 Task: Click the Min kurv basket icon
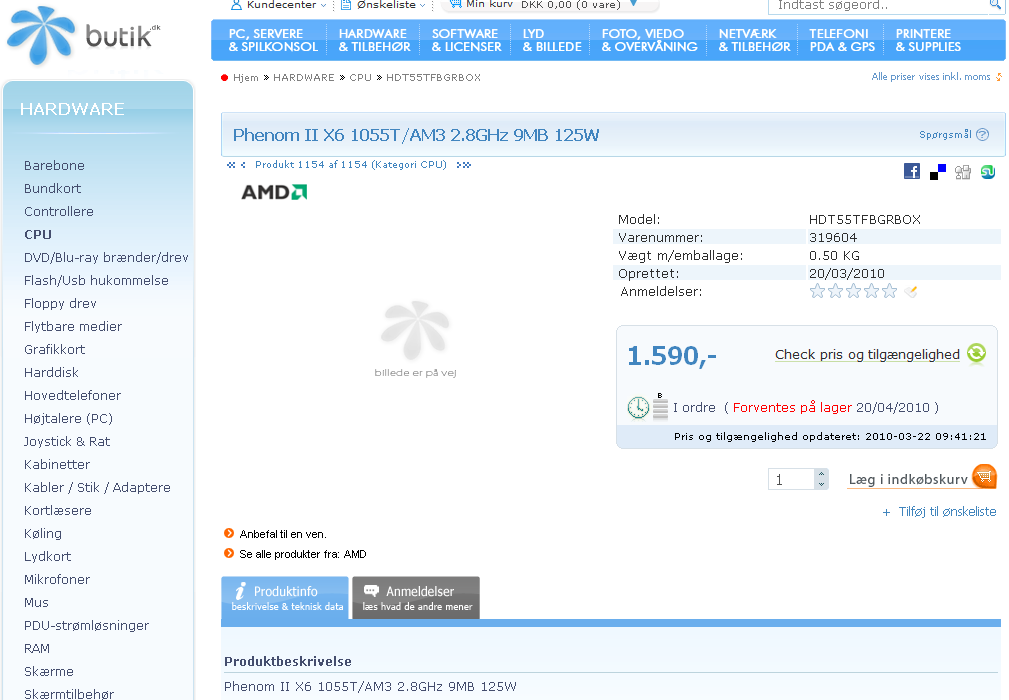tap(456, 4)
